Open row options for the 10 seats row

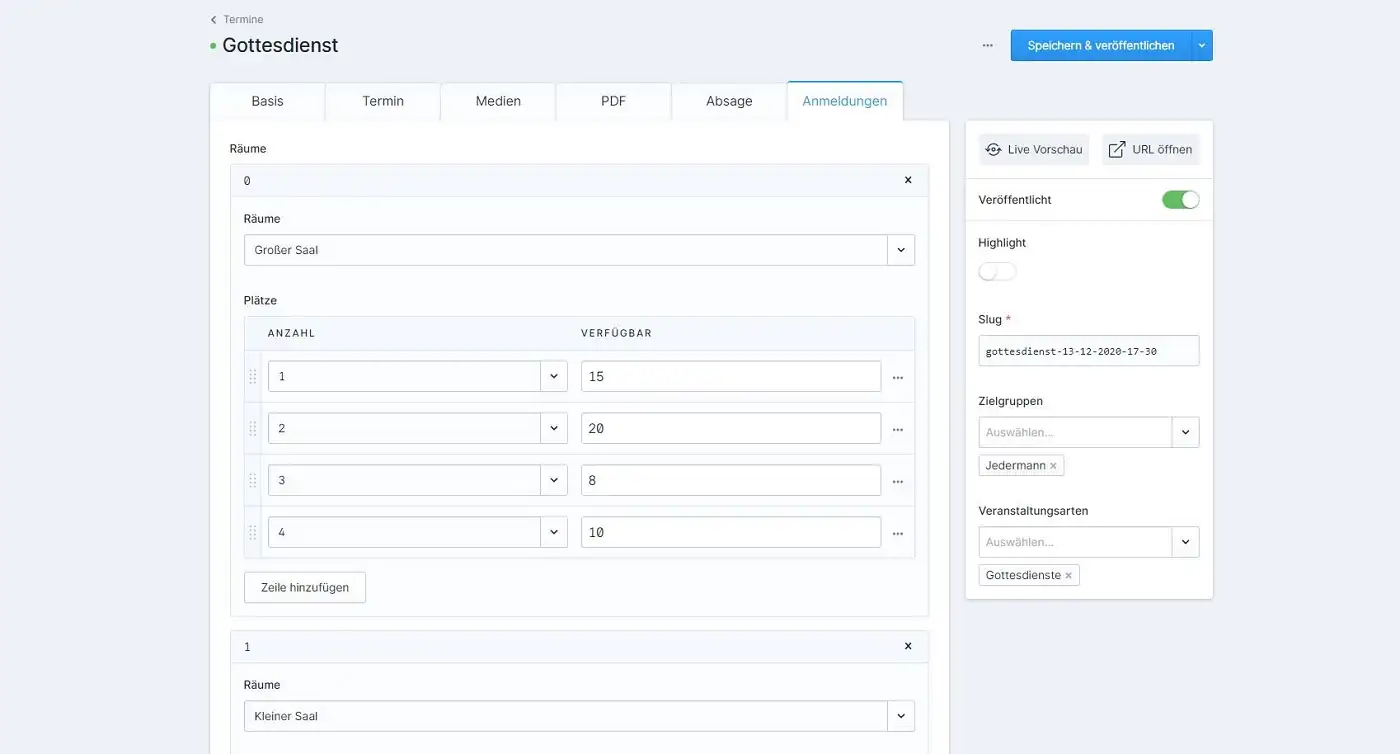click(x=898, y=533)
